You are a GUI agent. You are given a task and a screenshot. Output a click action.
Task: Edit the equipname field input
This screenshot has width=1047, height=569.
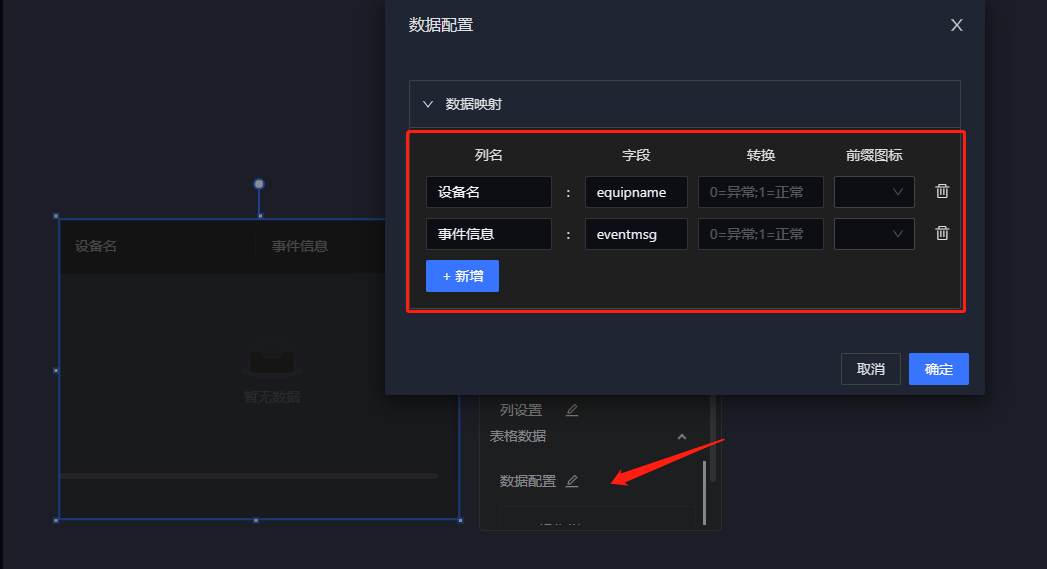pyautogui.click(x=636, y=192)
